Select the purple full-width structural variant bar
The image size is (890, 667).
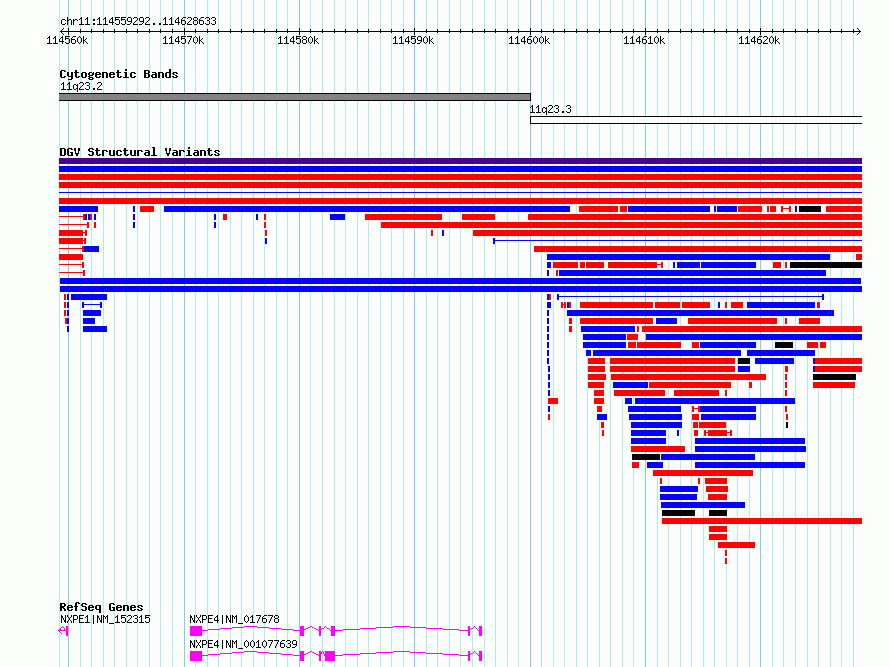(460, 161)
